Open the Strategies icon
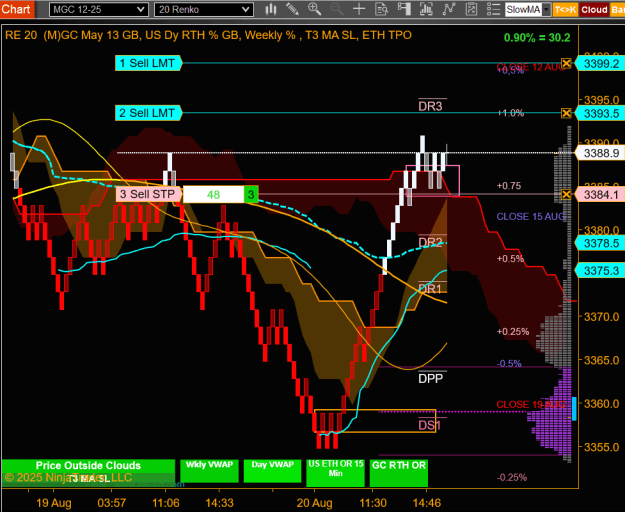This screenshot has height=512, width=625. tap(471, 9)
